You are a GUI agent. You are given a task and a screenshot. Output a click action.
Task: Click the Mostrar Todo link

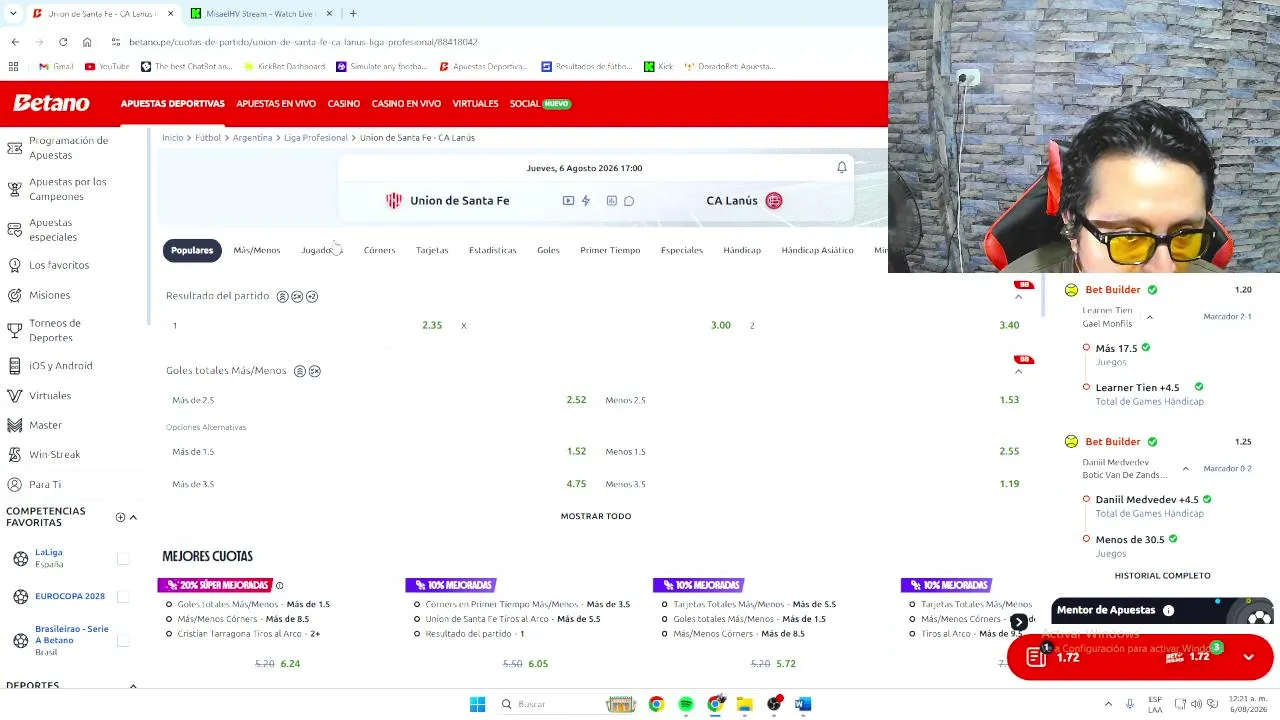point(596,516)
